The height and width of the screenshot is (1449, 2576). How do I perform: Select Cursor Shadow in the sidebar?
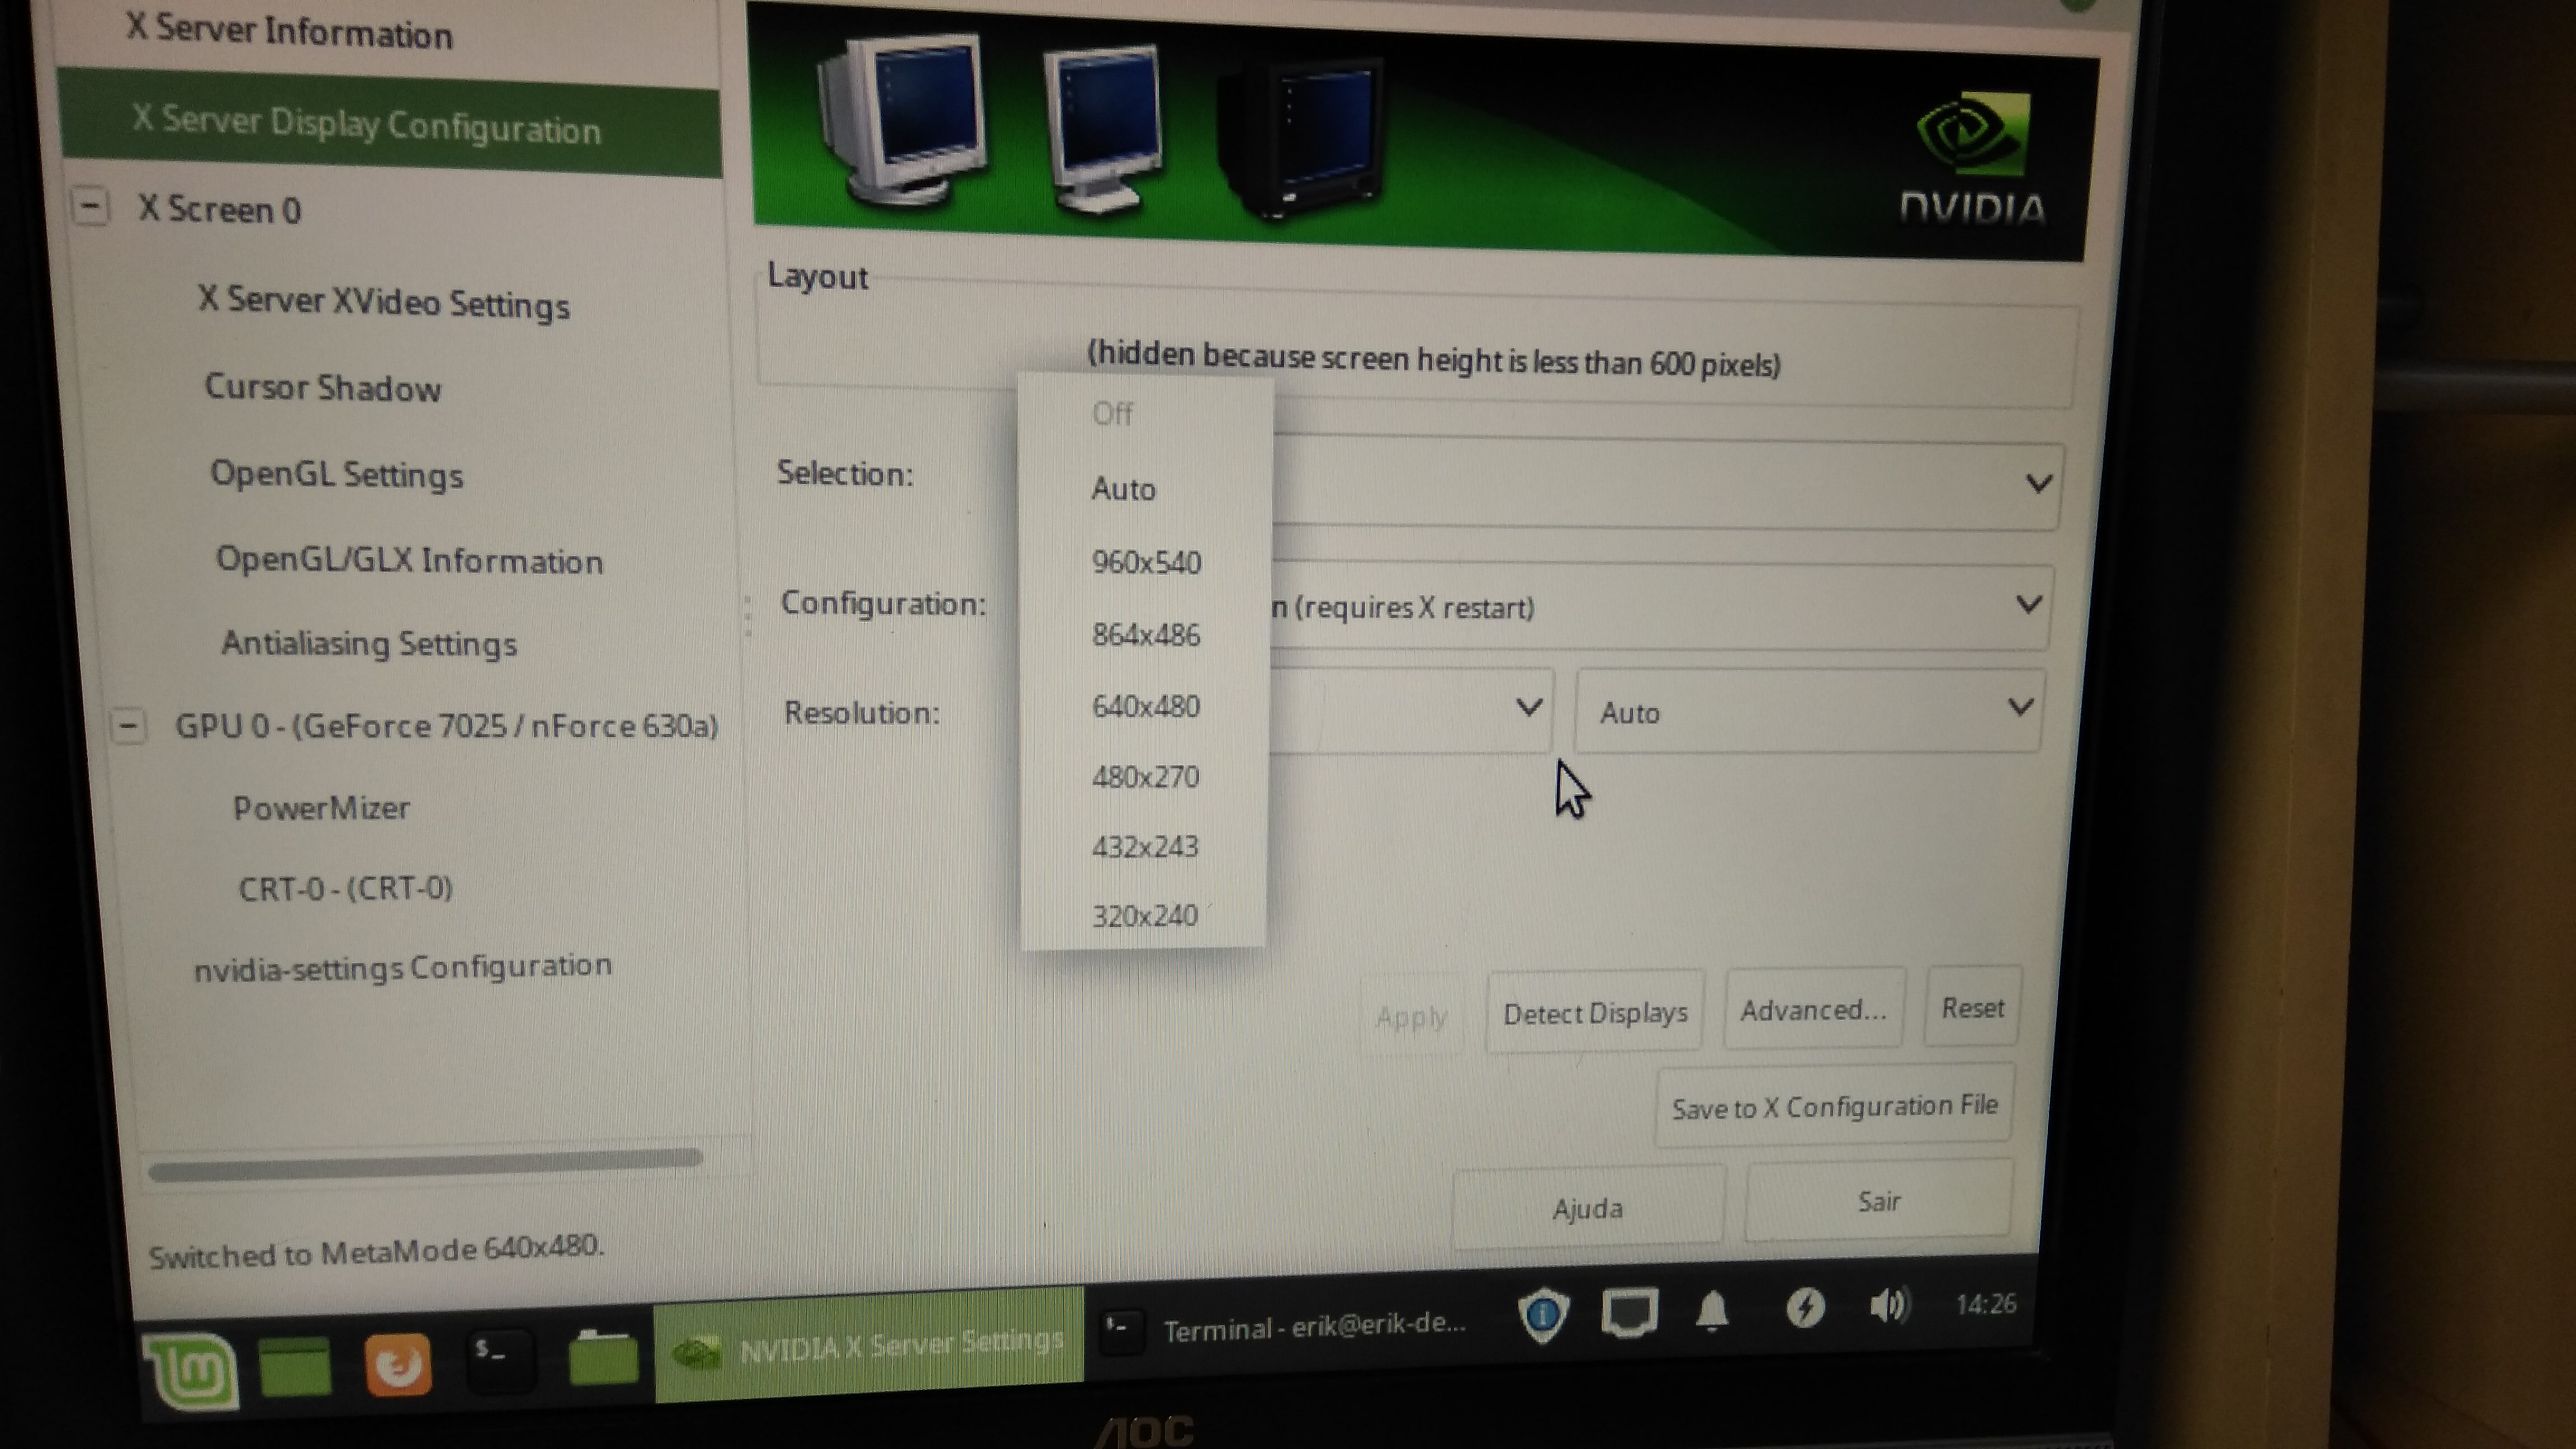point(322,387)
